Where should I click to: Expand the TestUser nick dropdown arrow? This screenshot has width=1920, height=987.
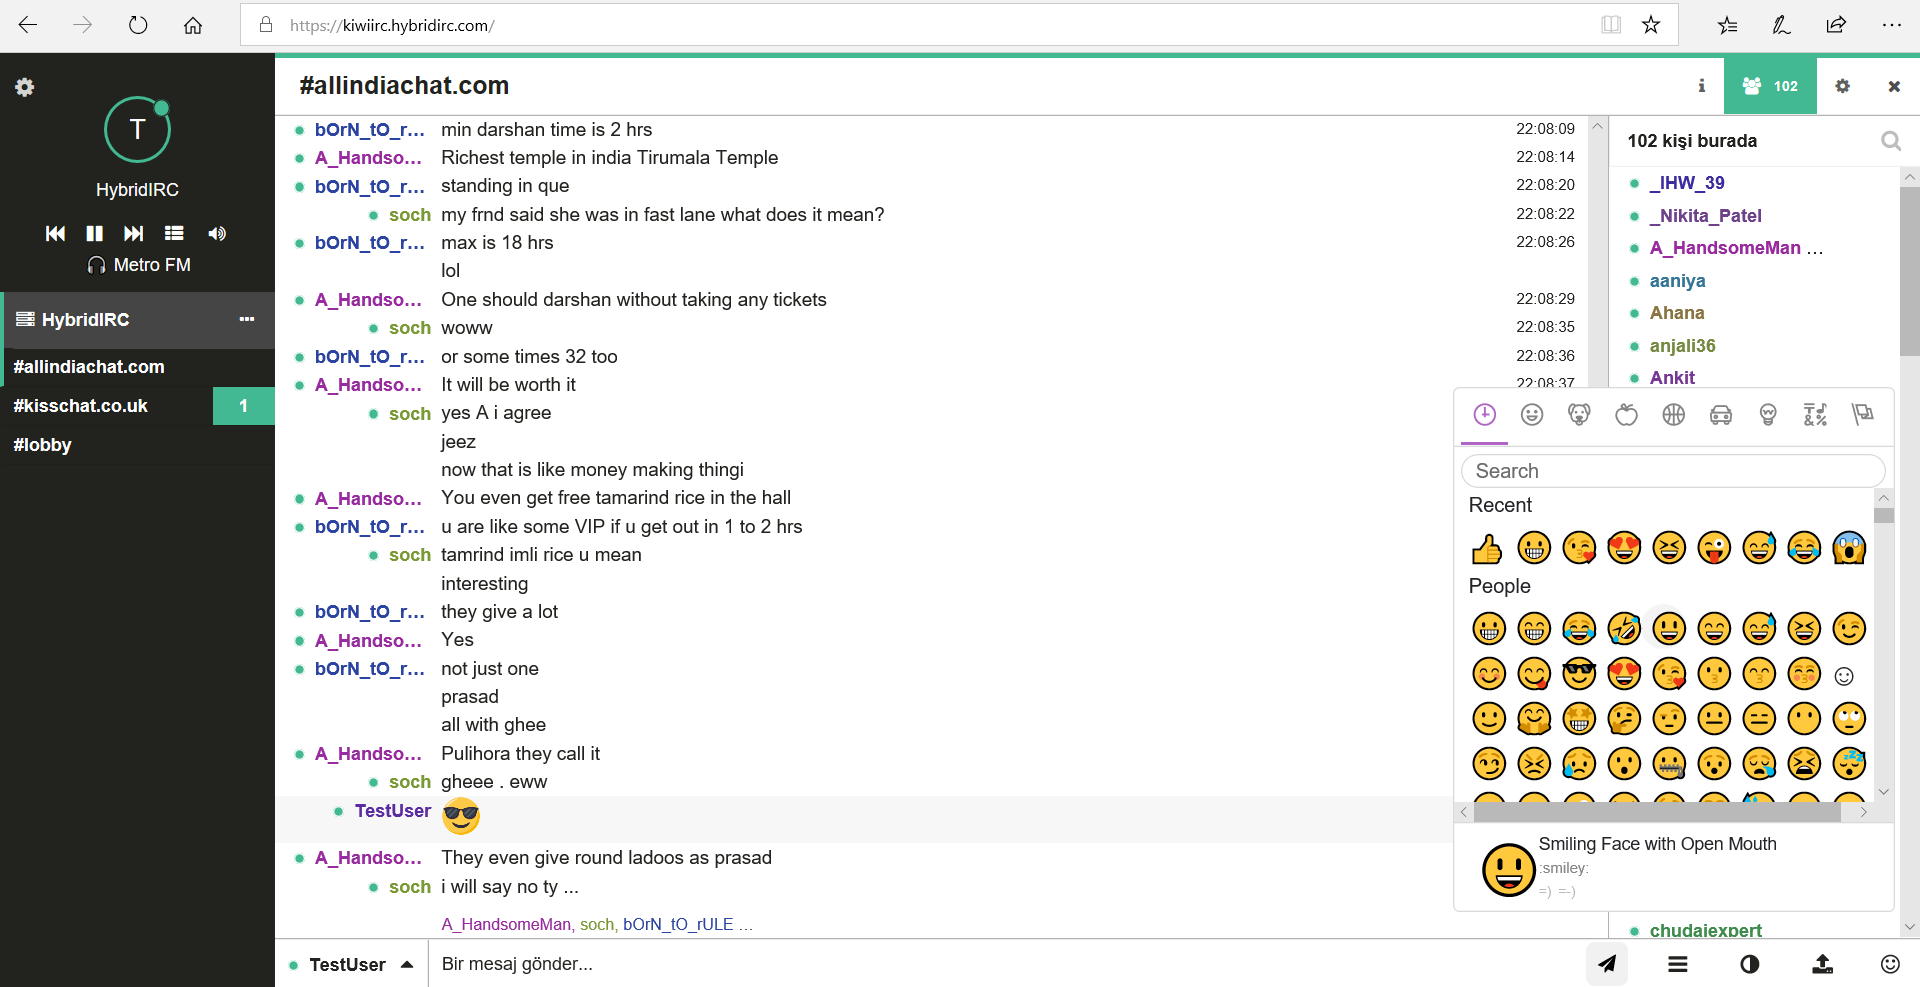click(407, 964)
